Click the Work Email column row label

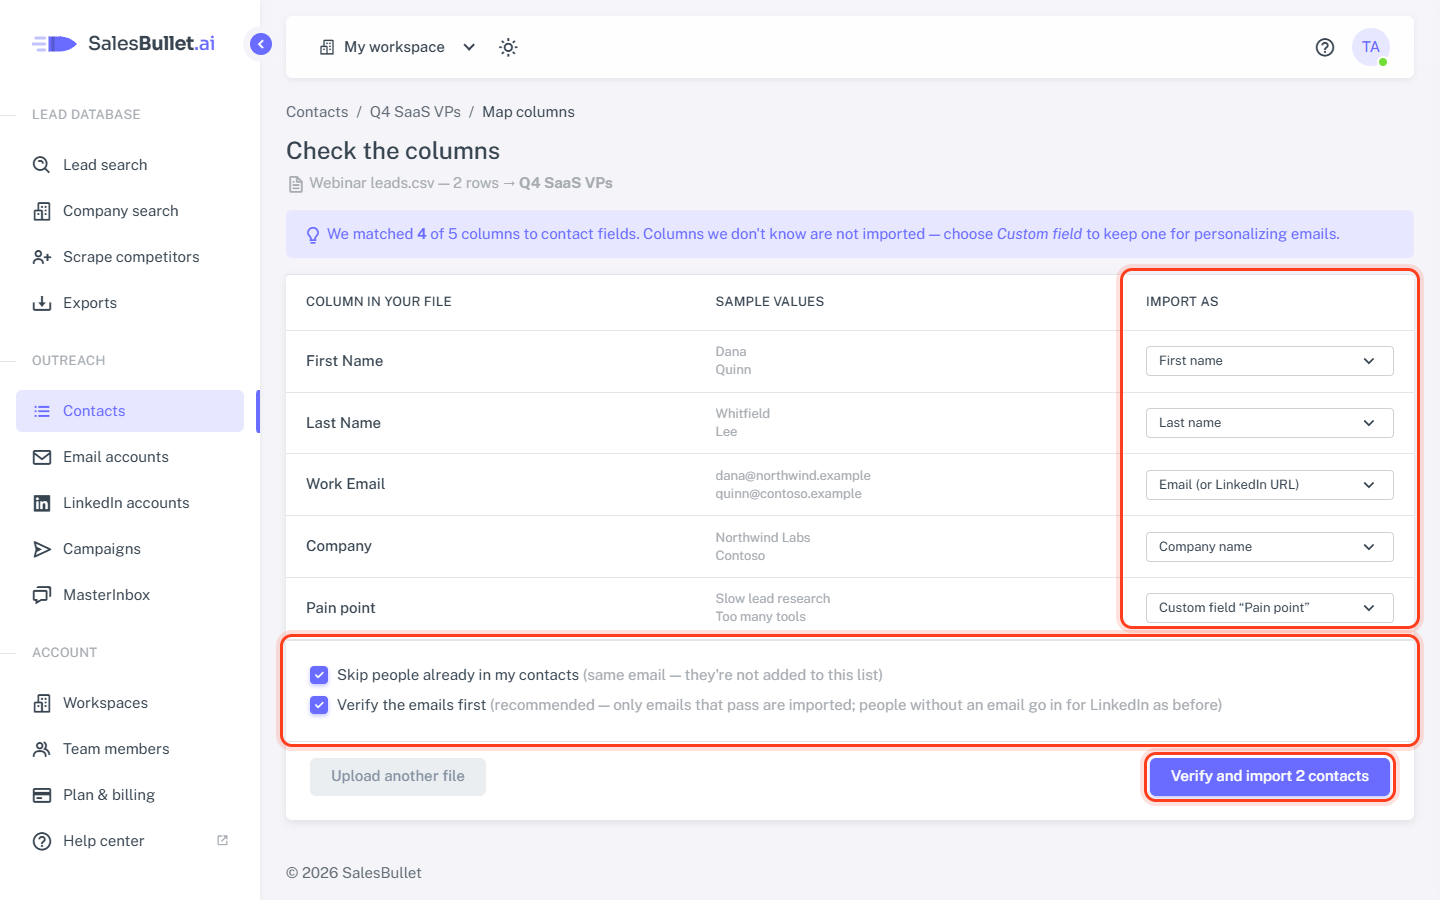[345, 484]
